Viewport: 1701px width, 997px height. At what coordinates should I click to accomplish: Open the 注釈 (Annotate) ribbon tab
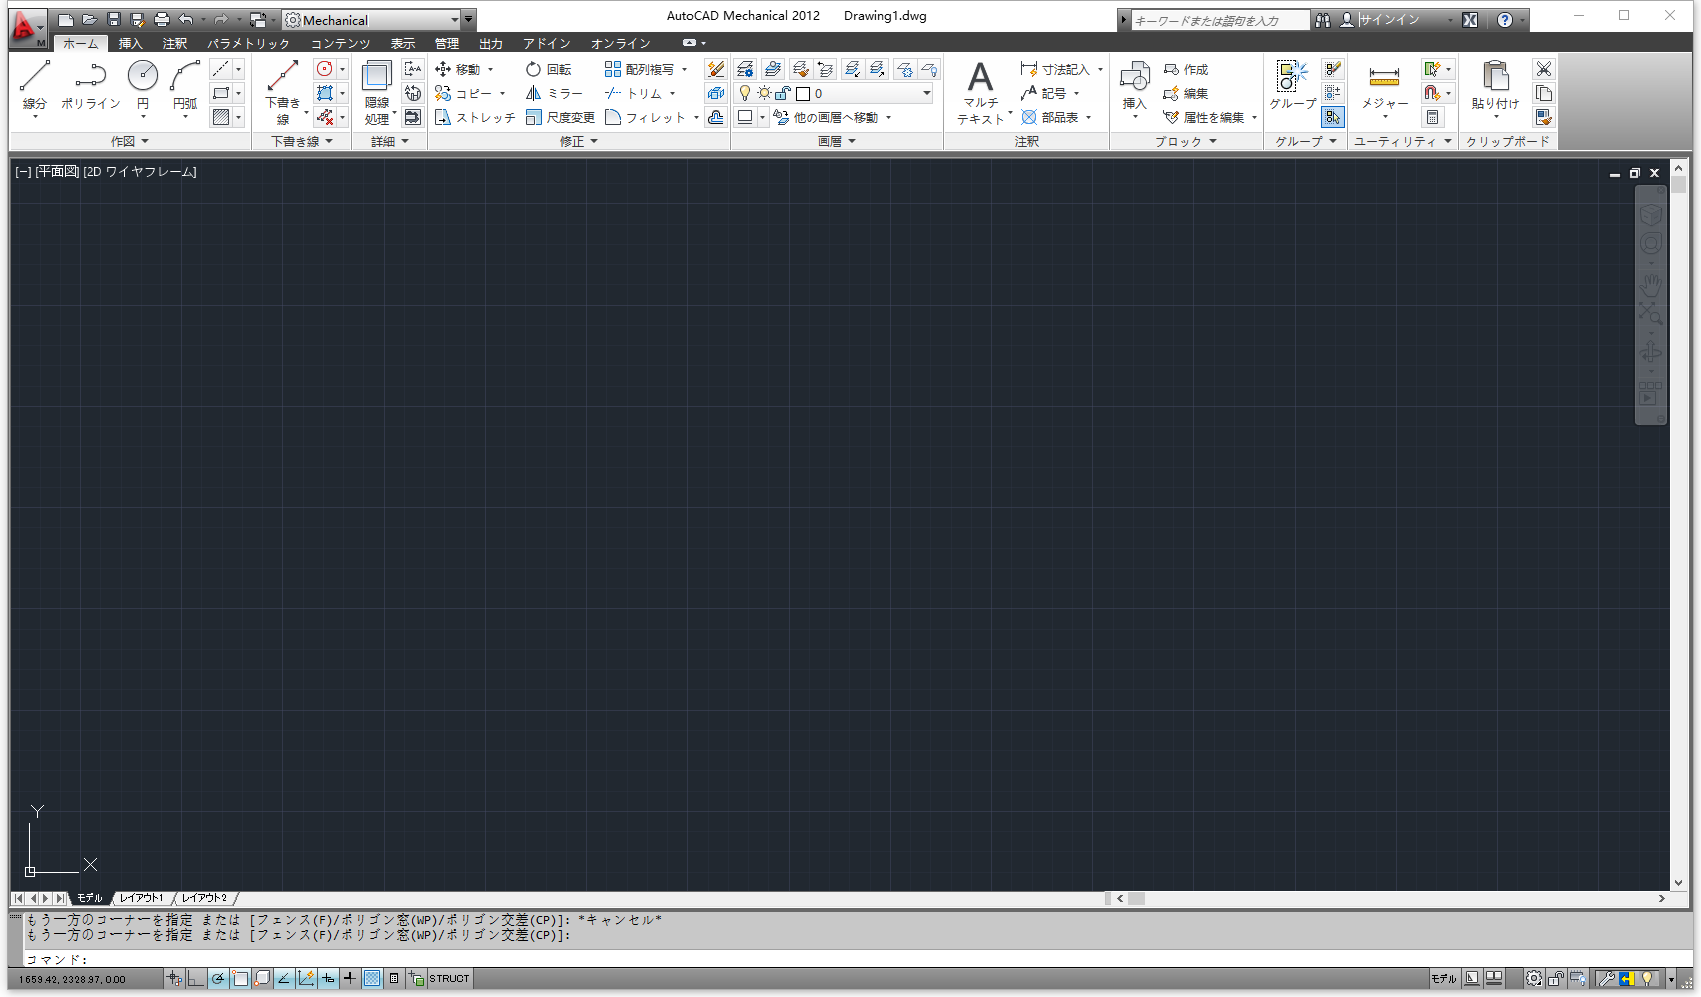175,43
